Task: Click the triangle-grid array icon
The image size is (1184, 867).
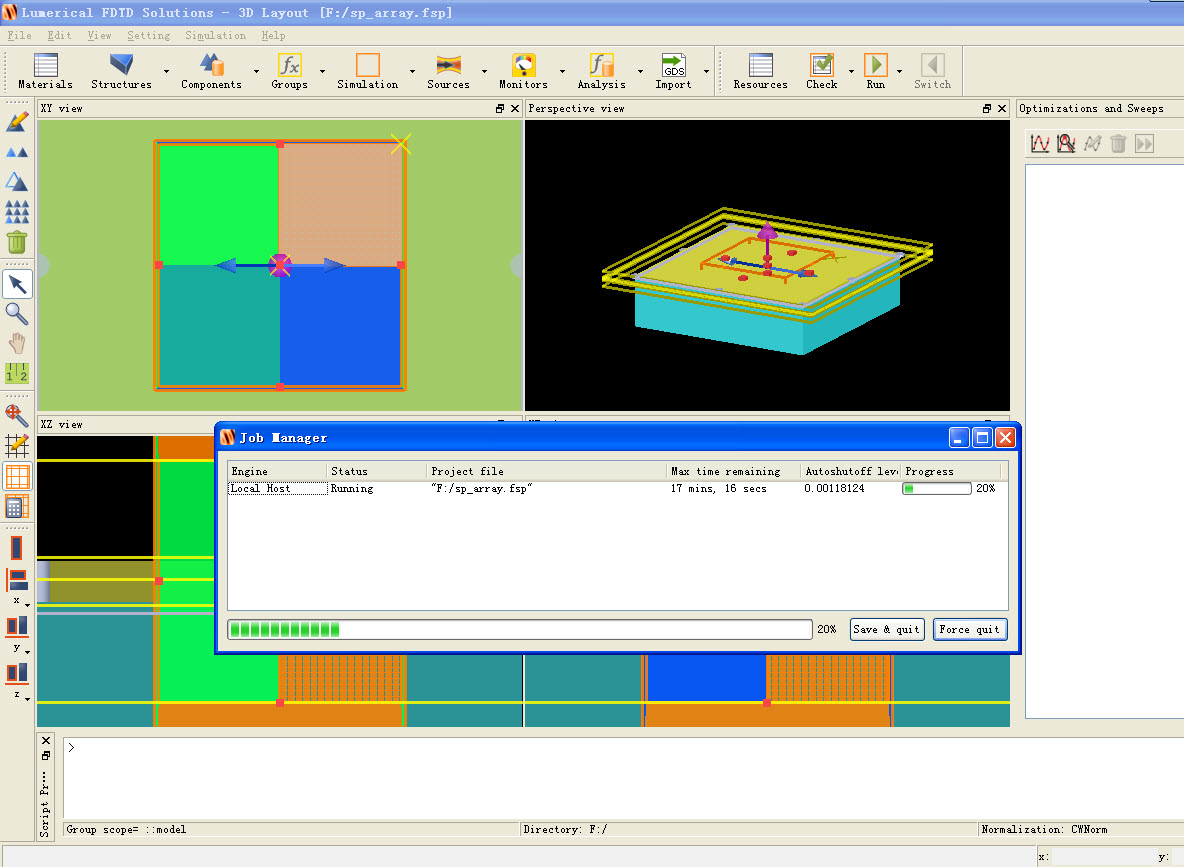Action: point(17,211)
